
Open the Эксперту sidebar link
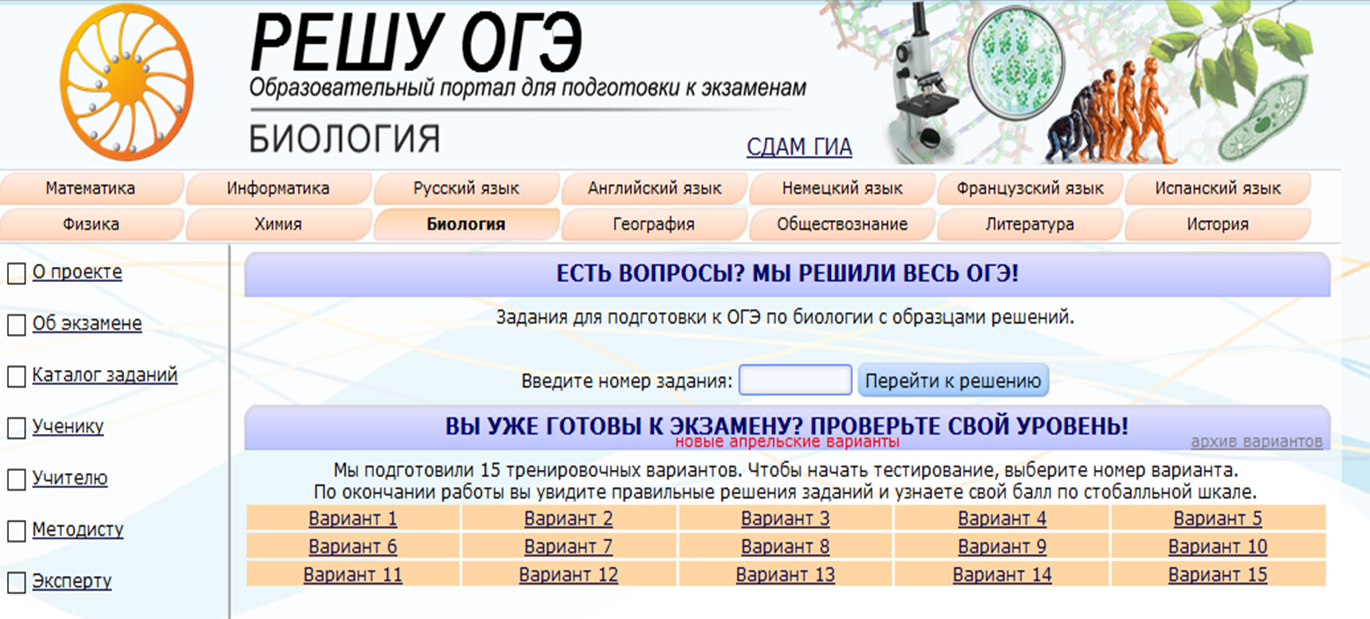[x=72, y=581]
